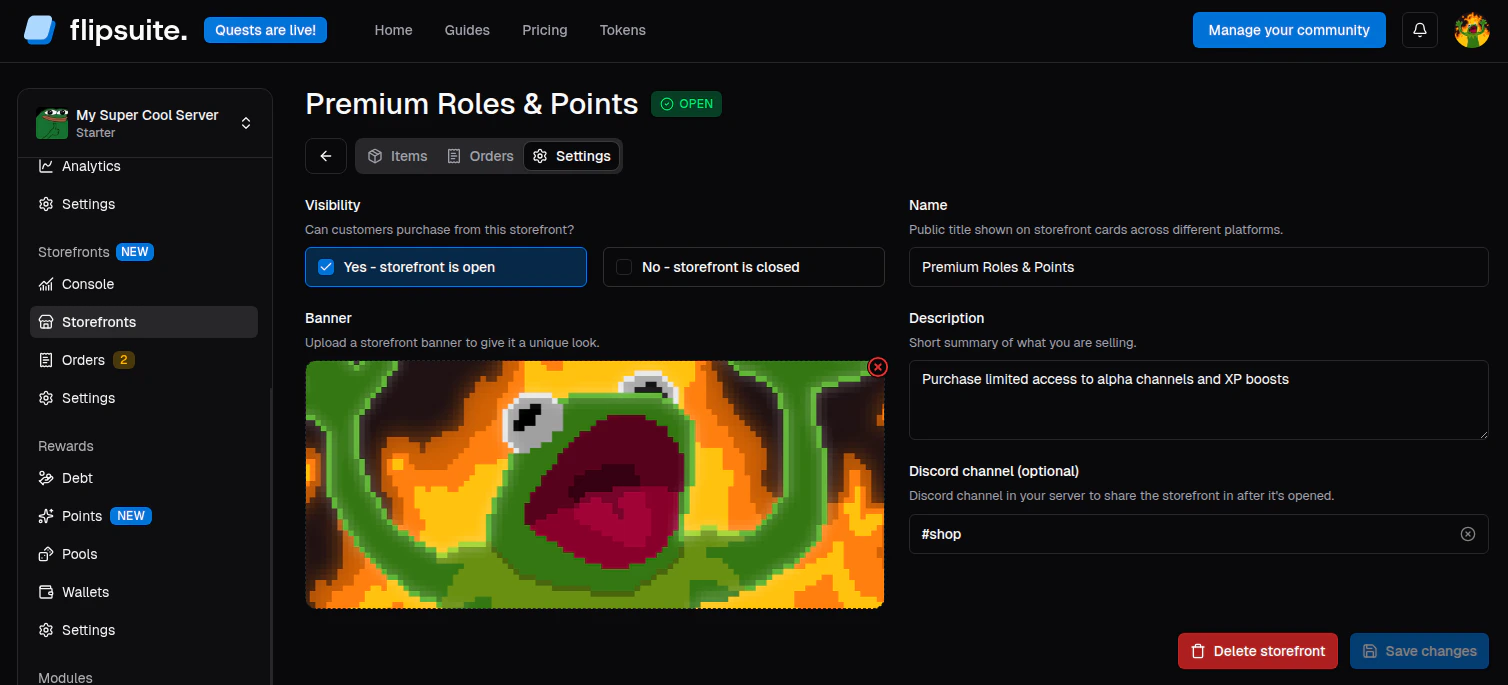
Task: Click the server avatar in sidebar
Action: (52, 123)
